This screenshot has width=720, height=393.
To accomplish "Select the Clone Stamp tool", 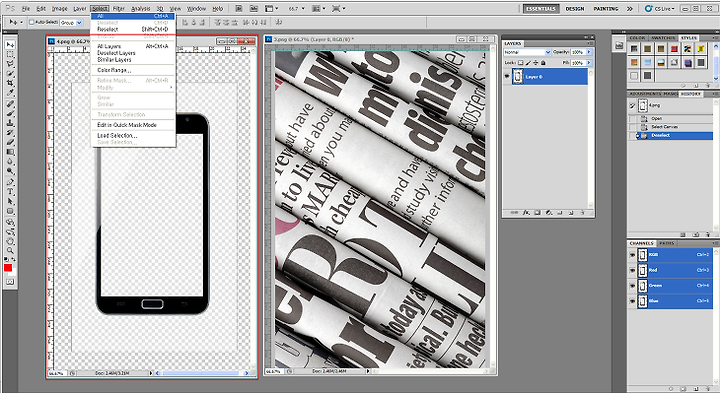I will tap(10, 123).
